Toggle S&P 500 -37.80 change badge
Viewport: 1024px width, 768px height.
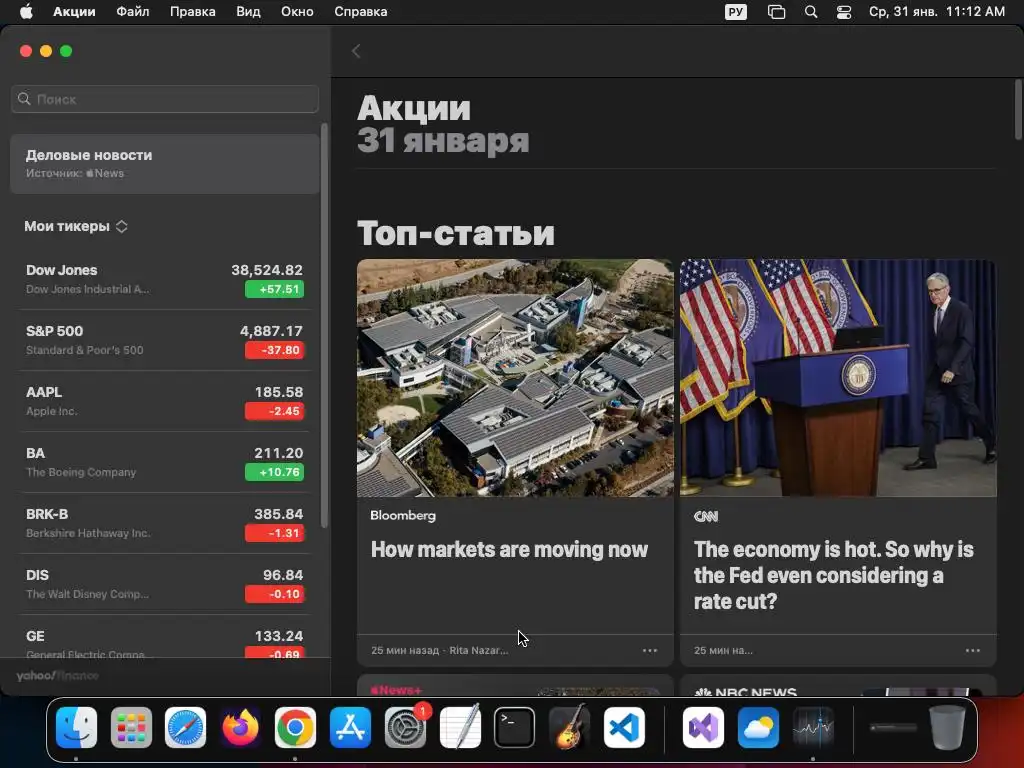point(274,350)
